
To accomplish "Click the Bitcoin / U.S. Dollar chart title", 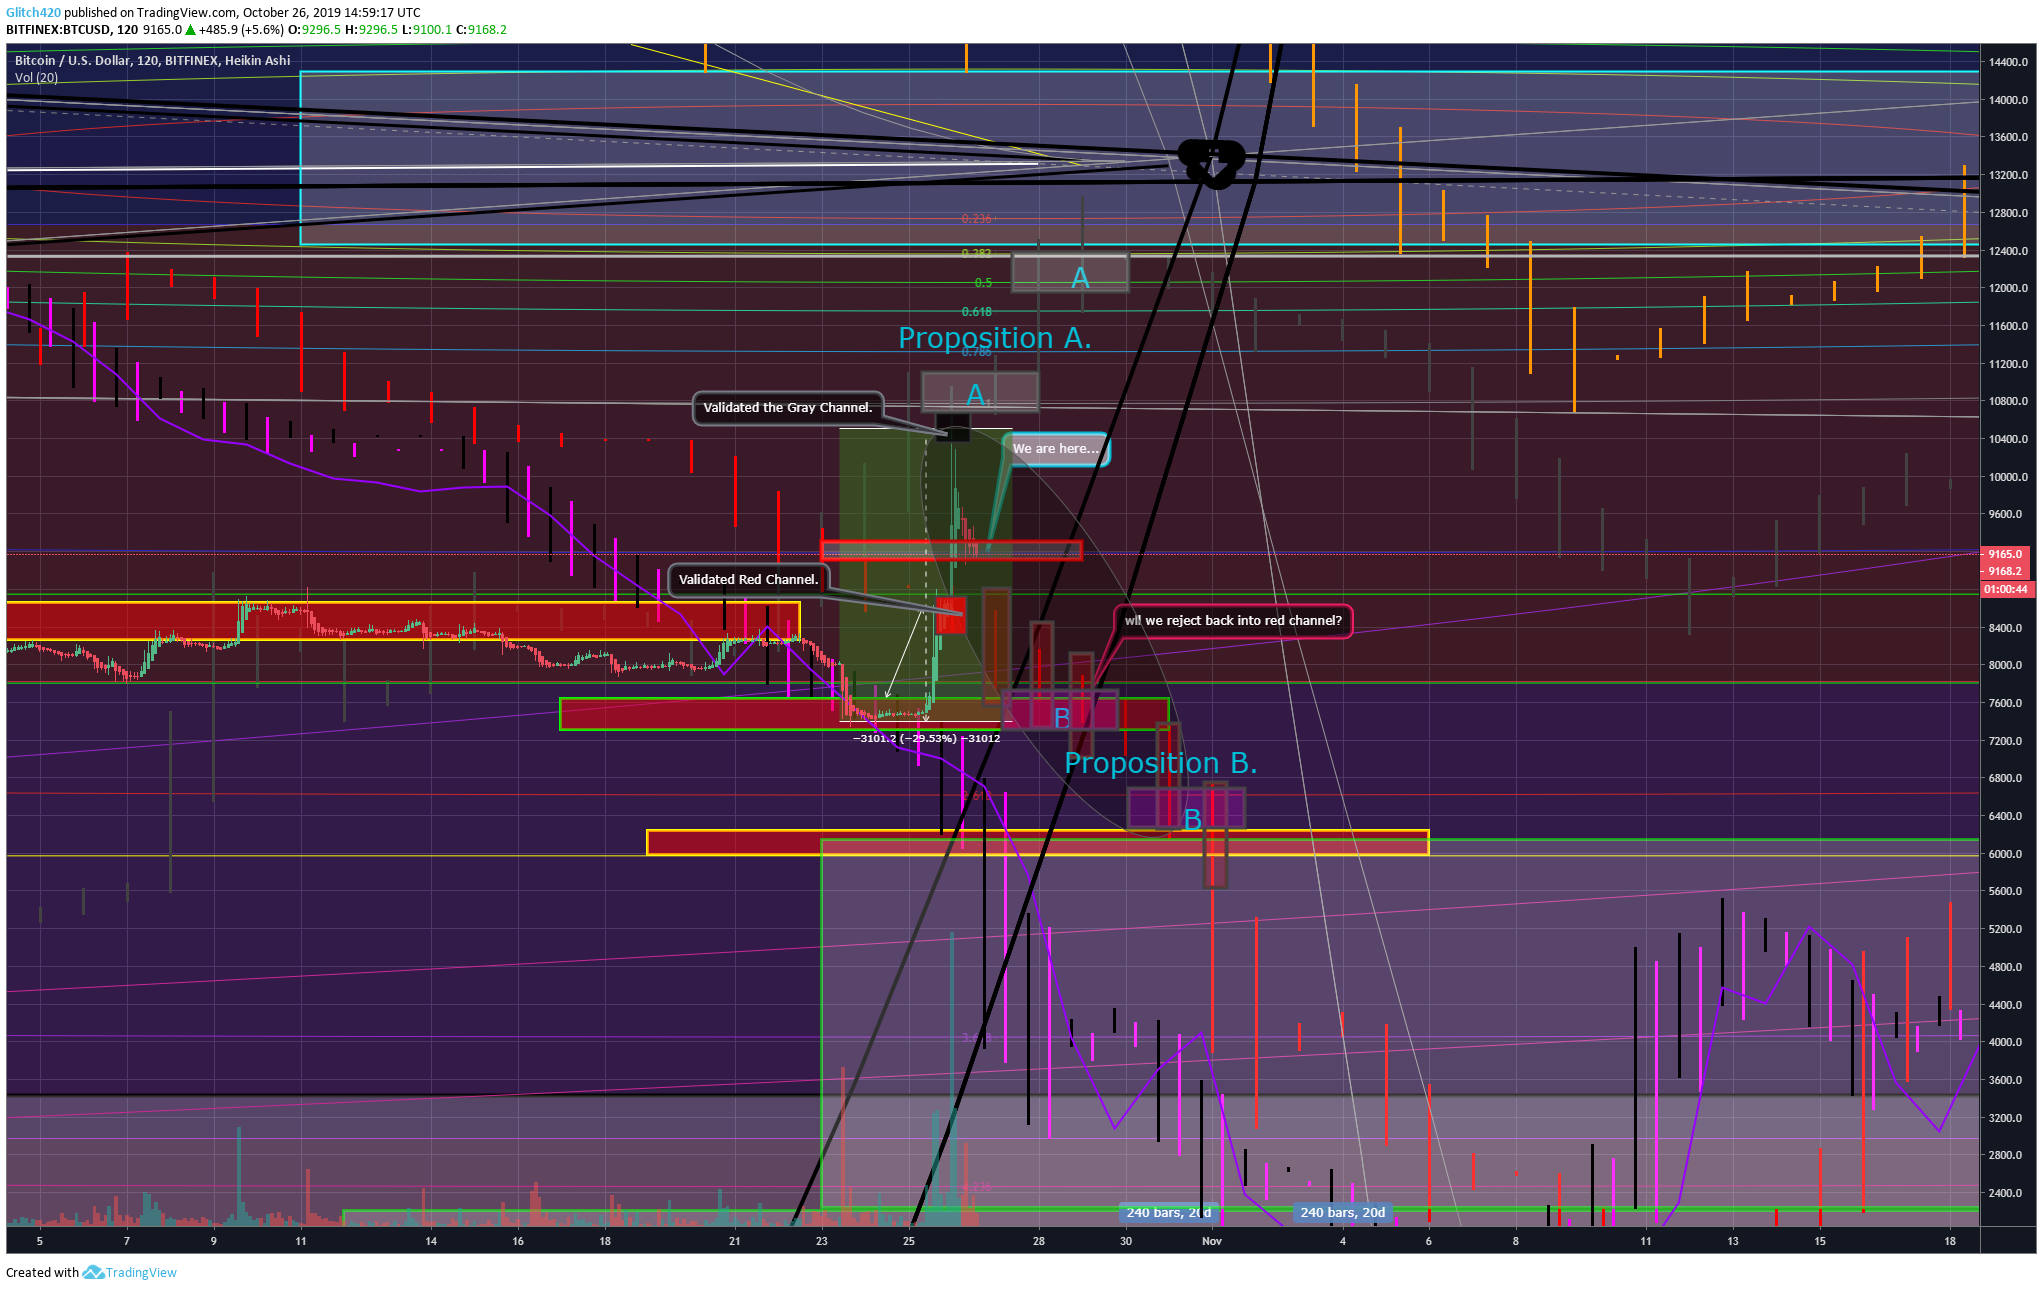I will click(x=153, y=60).
